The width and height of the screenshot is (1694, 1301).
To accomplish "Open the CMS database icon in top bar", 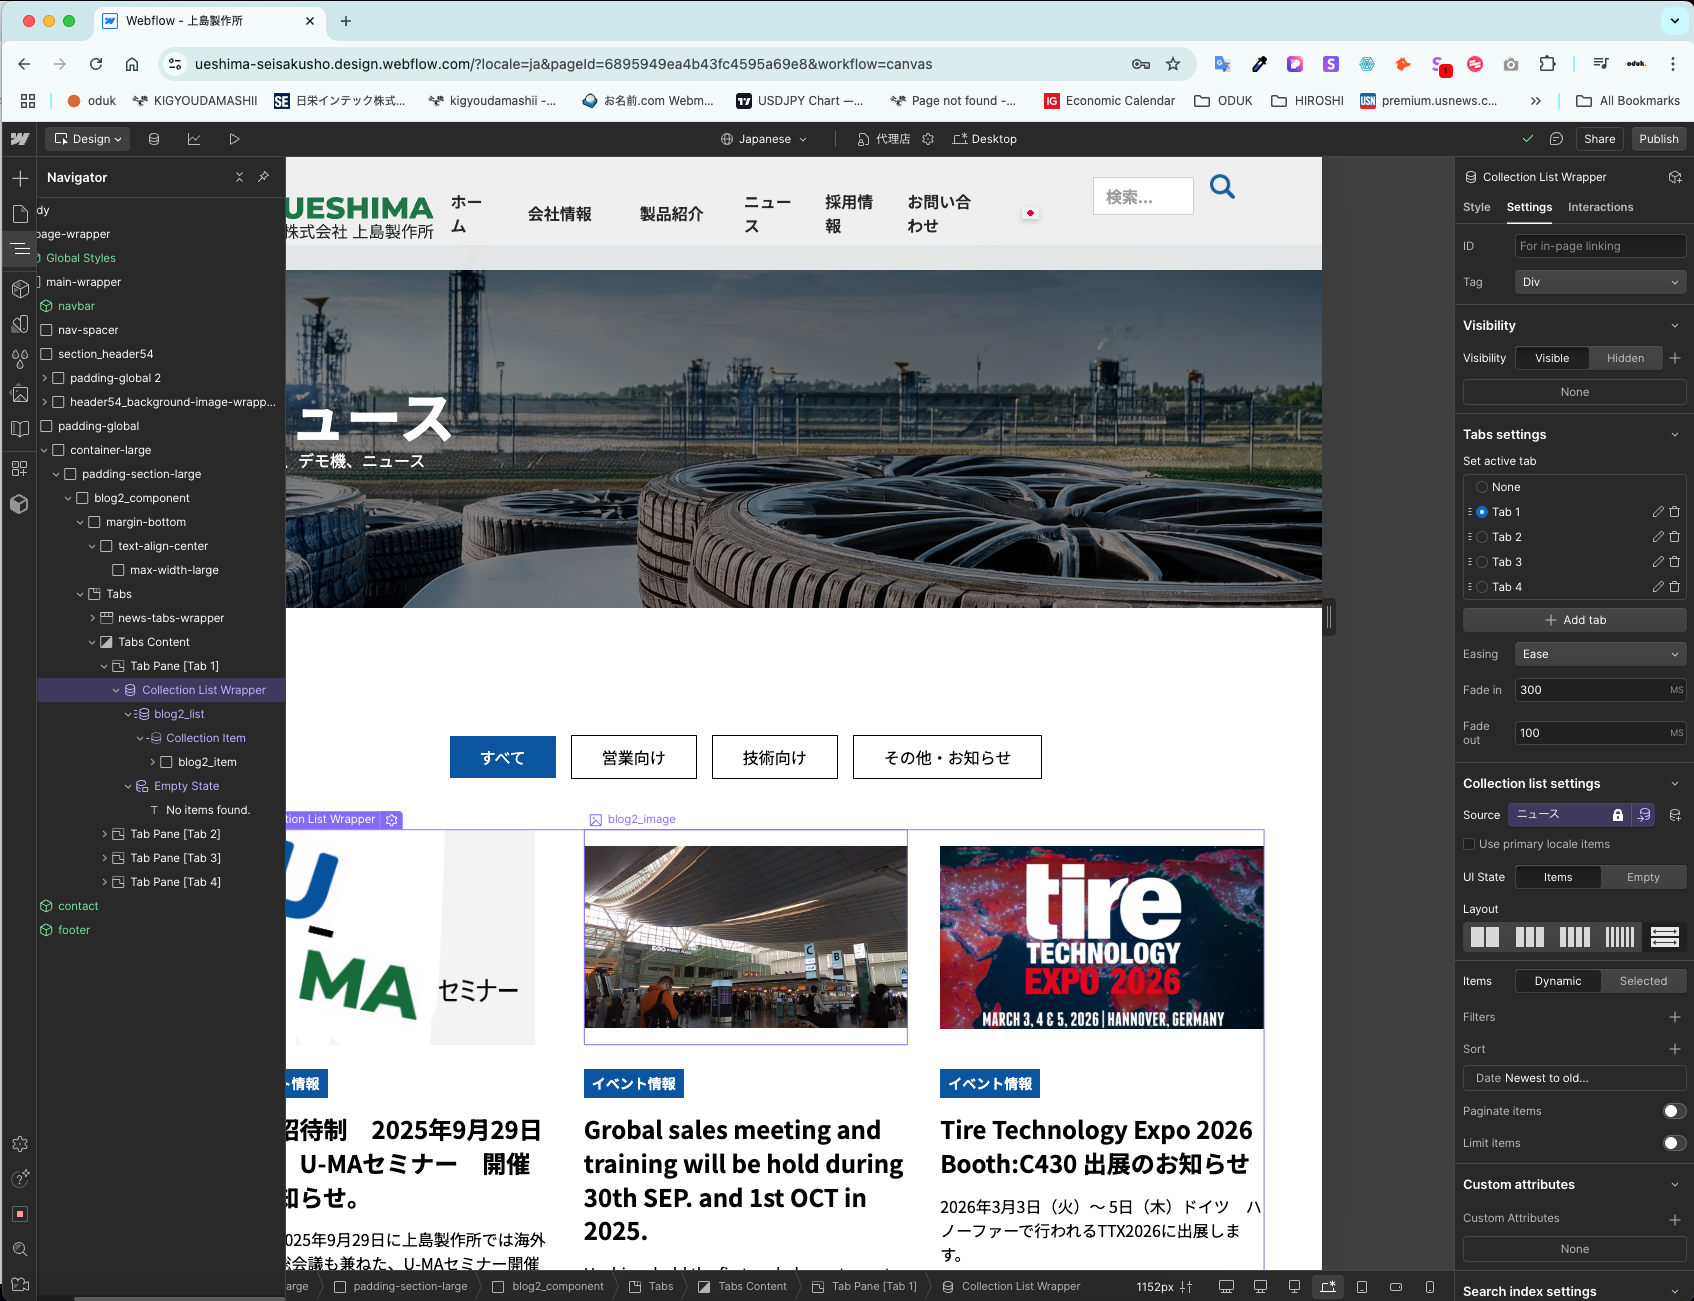I will (x=154, y=139).
